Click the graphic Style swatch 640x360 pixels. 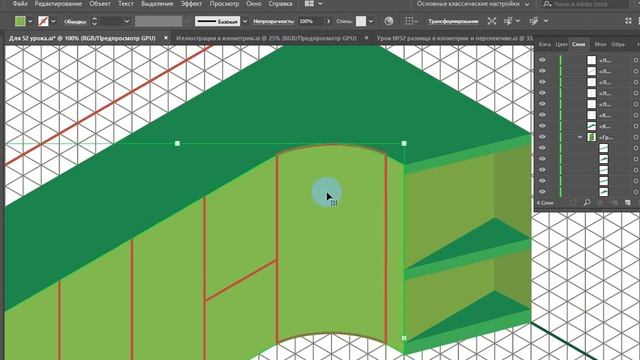coord(361,21)
